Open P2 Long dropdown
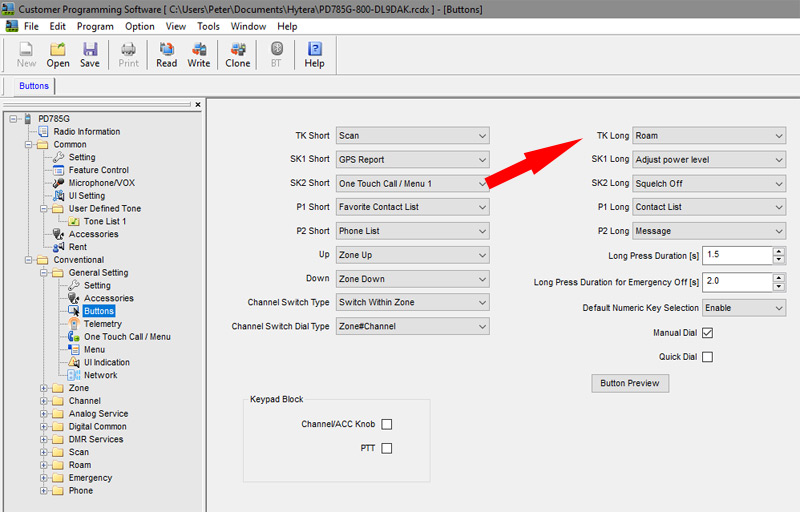The image size is (800, 512). pos(709,231)
